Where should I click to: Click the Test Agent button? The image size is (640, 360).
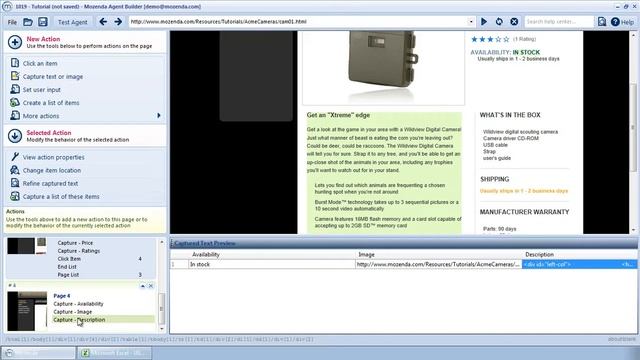click(72, 22)
